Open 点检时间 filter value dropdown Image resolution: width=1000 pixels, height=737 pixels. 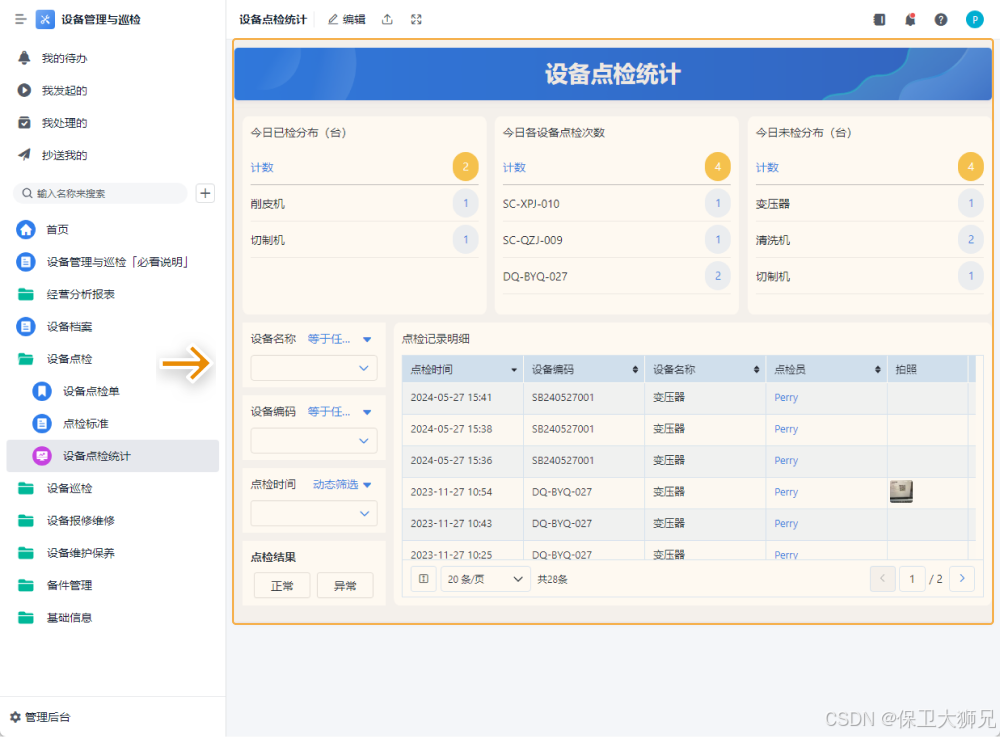point(314,513)
